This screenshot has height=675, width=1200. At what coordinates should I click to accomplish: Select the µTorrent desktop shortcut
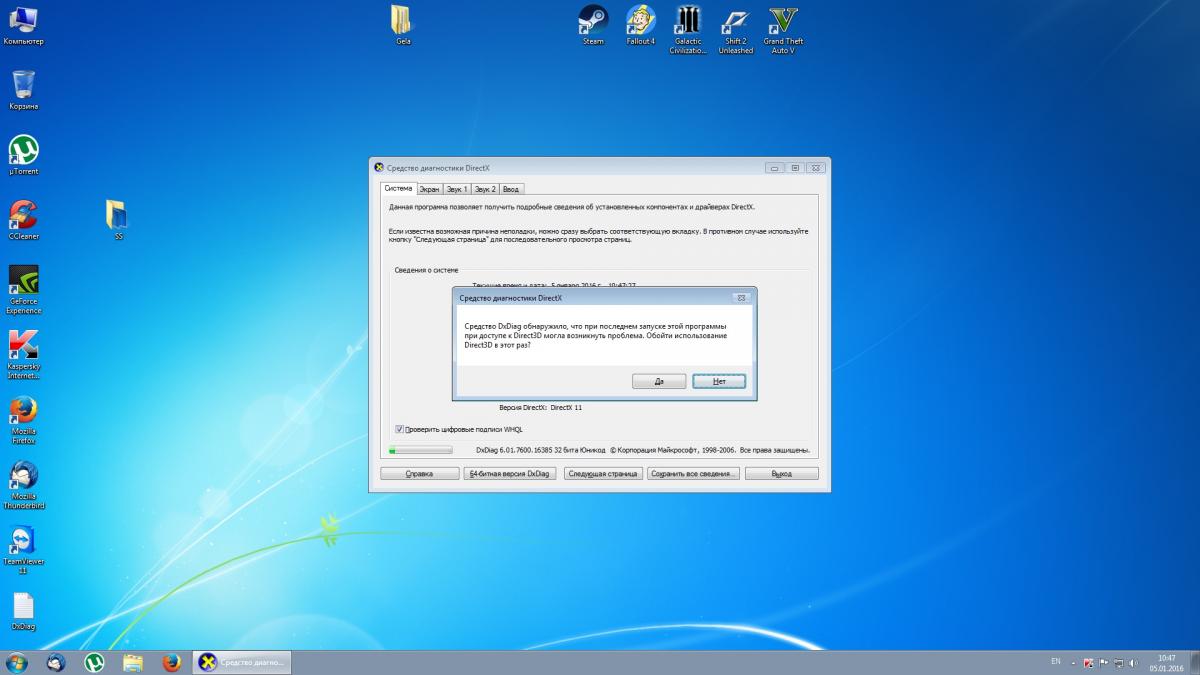[23, 155]
